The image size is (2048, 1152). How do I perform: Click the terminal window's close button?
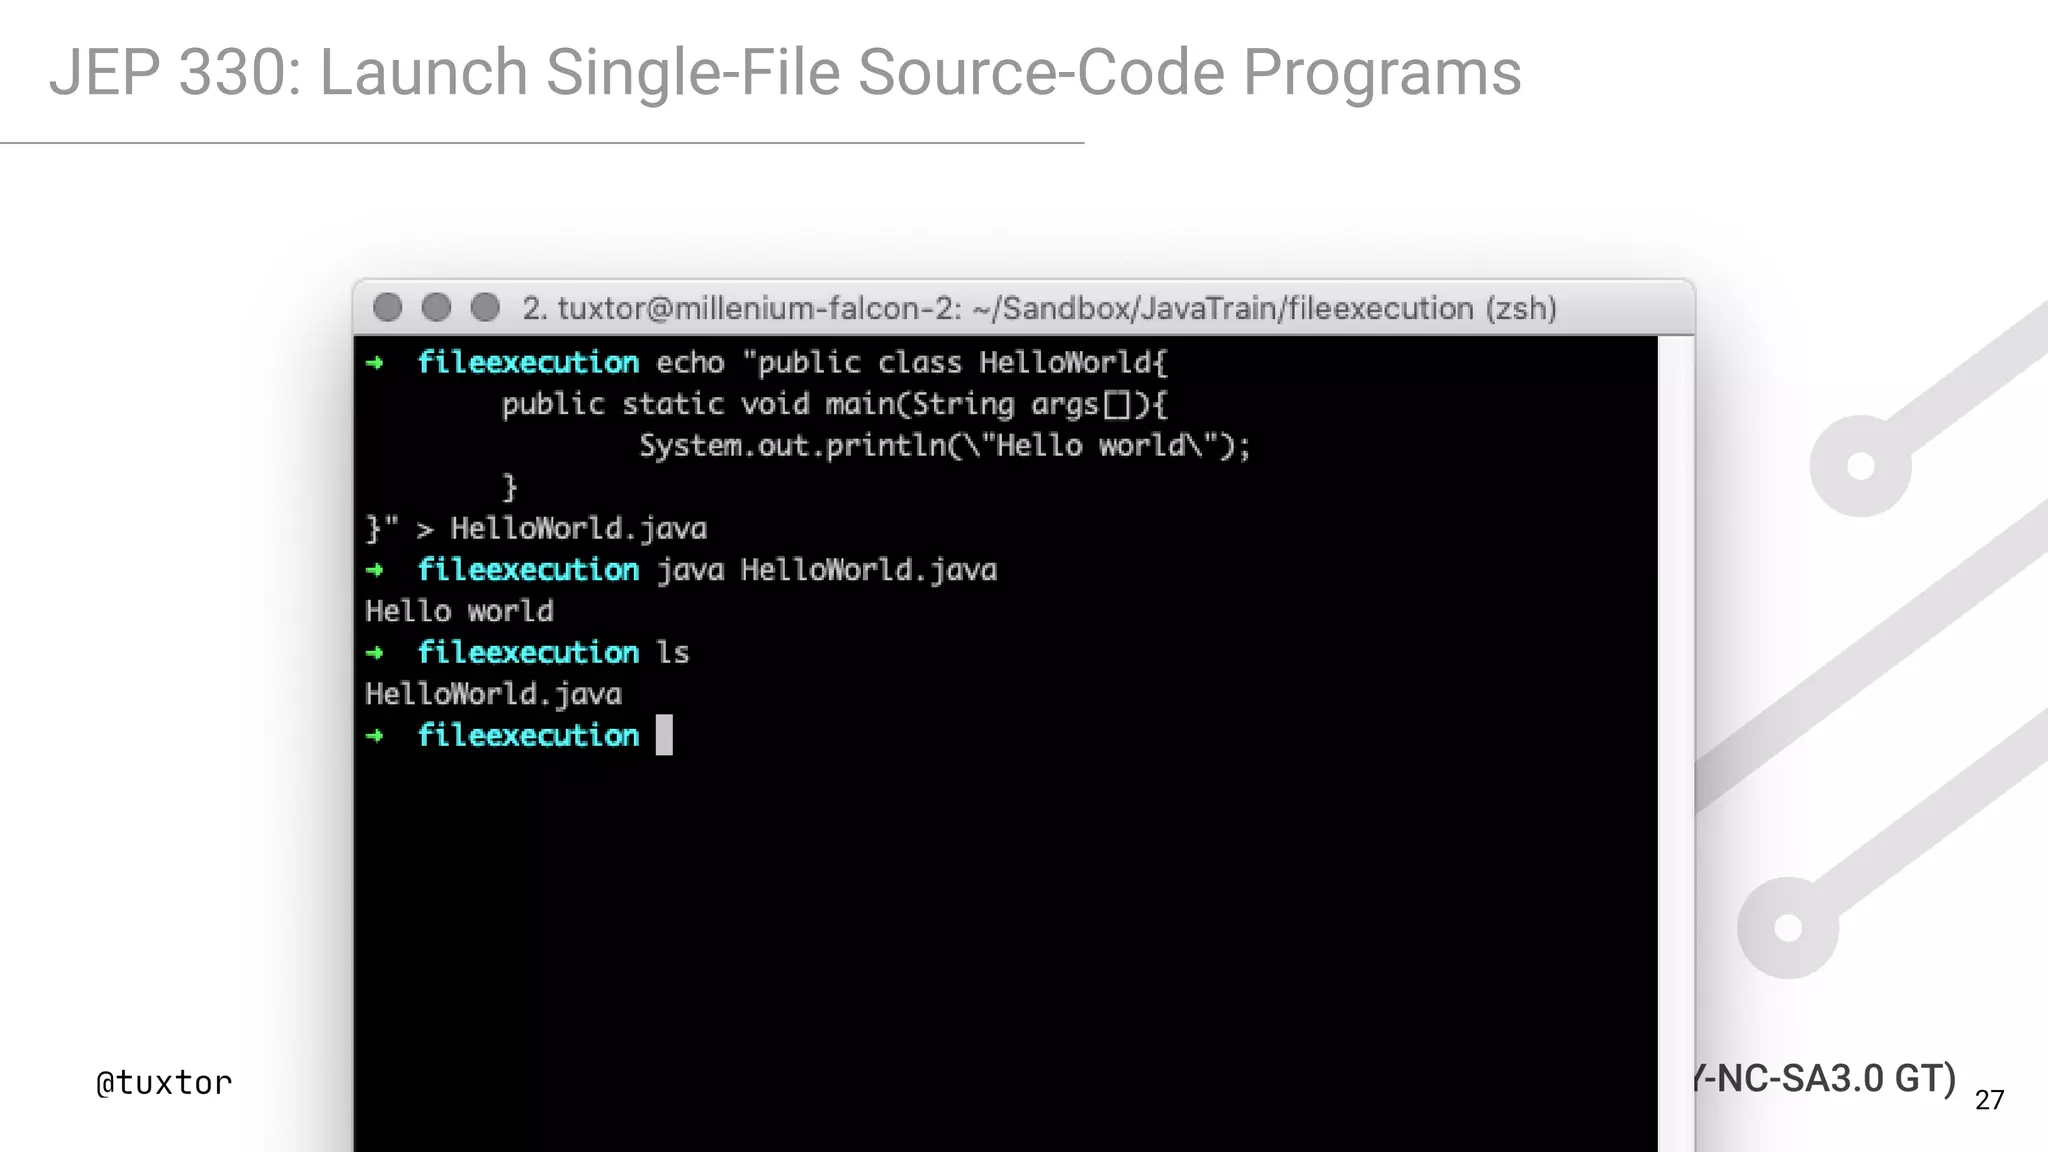click(x=387, y=307)
